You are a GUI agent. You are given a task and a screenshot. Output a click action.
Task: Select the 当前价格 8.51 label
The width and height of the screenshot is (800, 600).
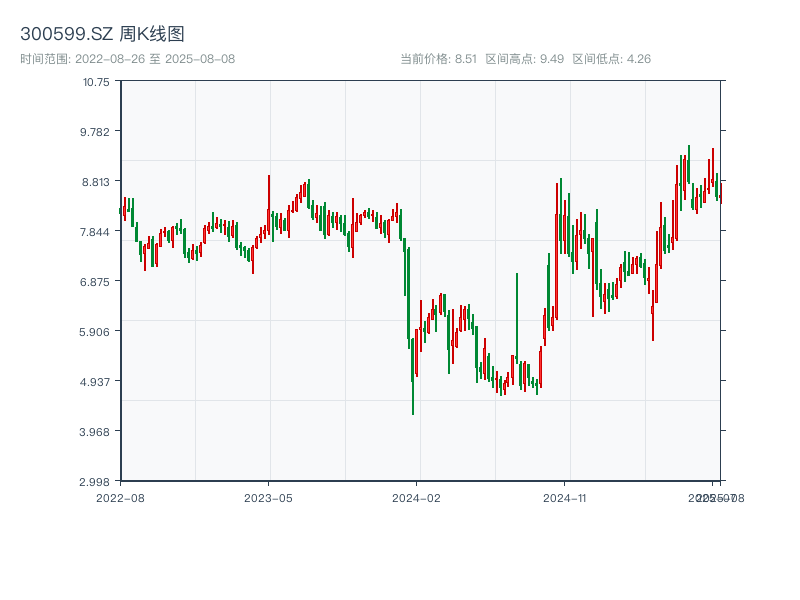(x=438, y=59)
